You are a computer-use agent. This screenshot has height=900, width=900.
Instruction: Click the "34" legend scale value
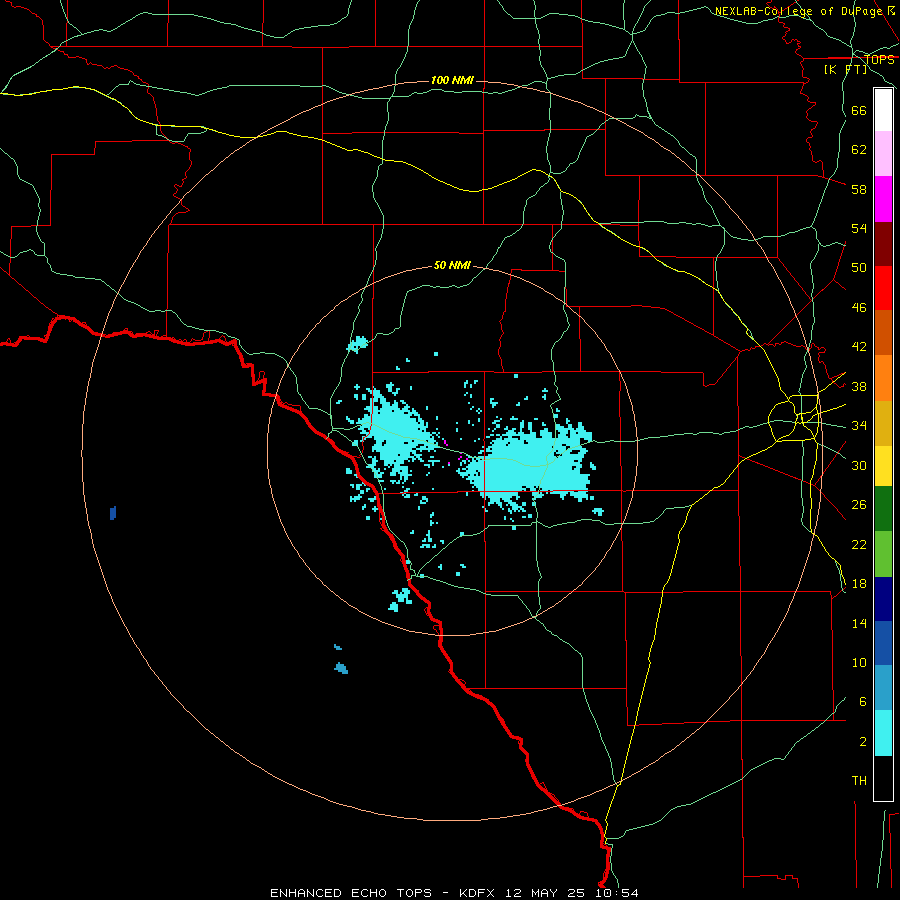(x=859, y=426)
